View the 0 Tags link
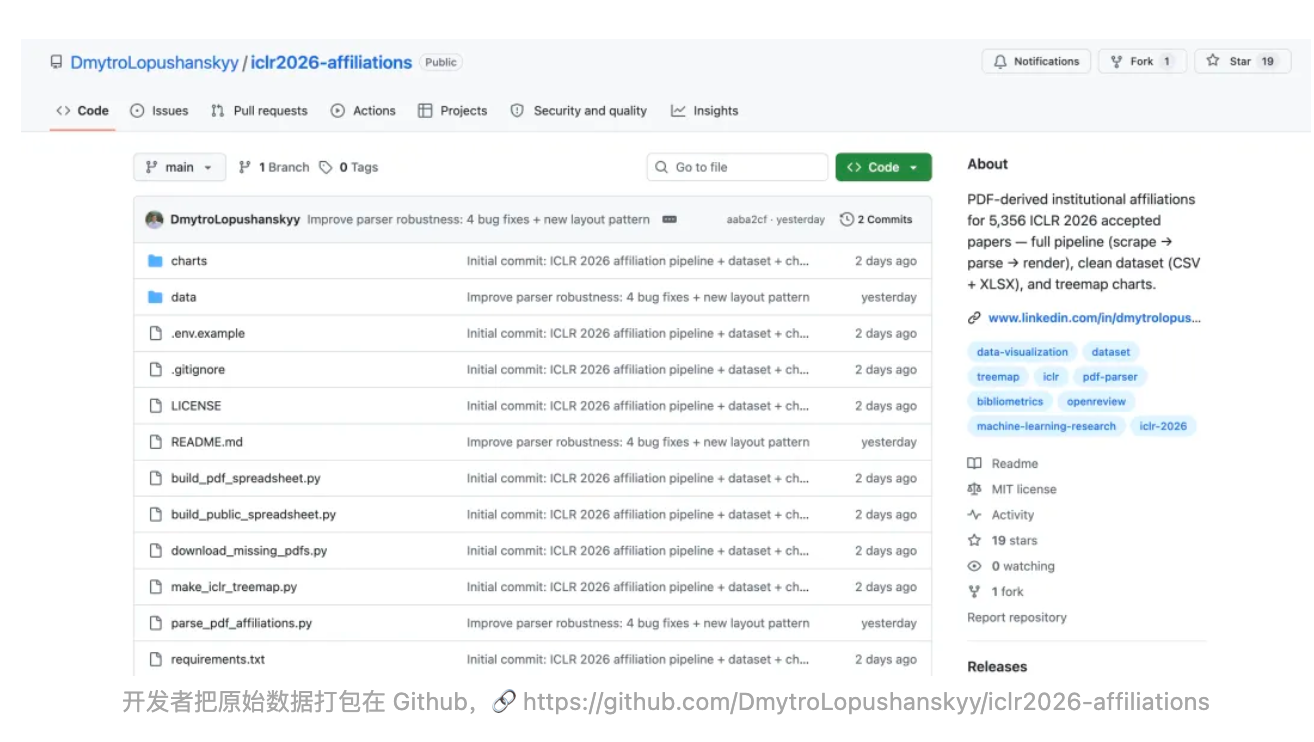The image size is (1314, 742). pyautogui.click(x=349, y=167)
